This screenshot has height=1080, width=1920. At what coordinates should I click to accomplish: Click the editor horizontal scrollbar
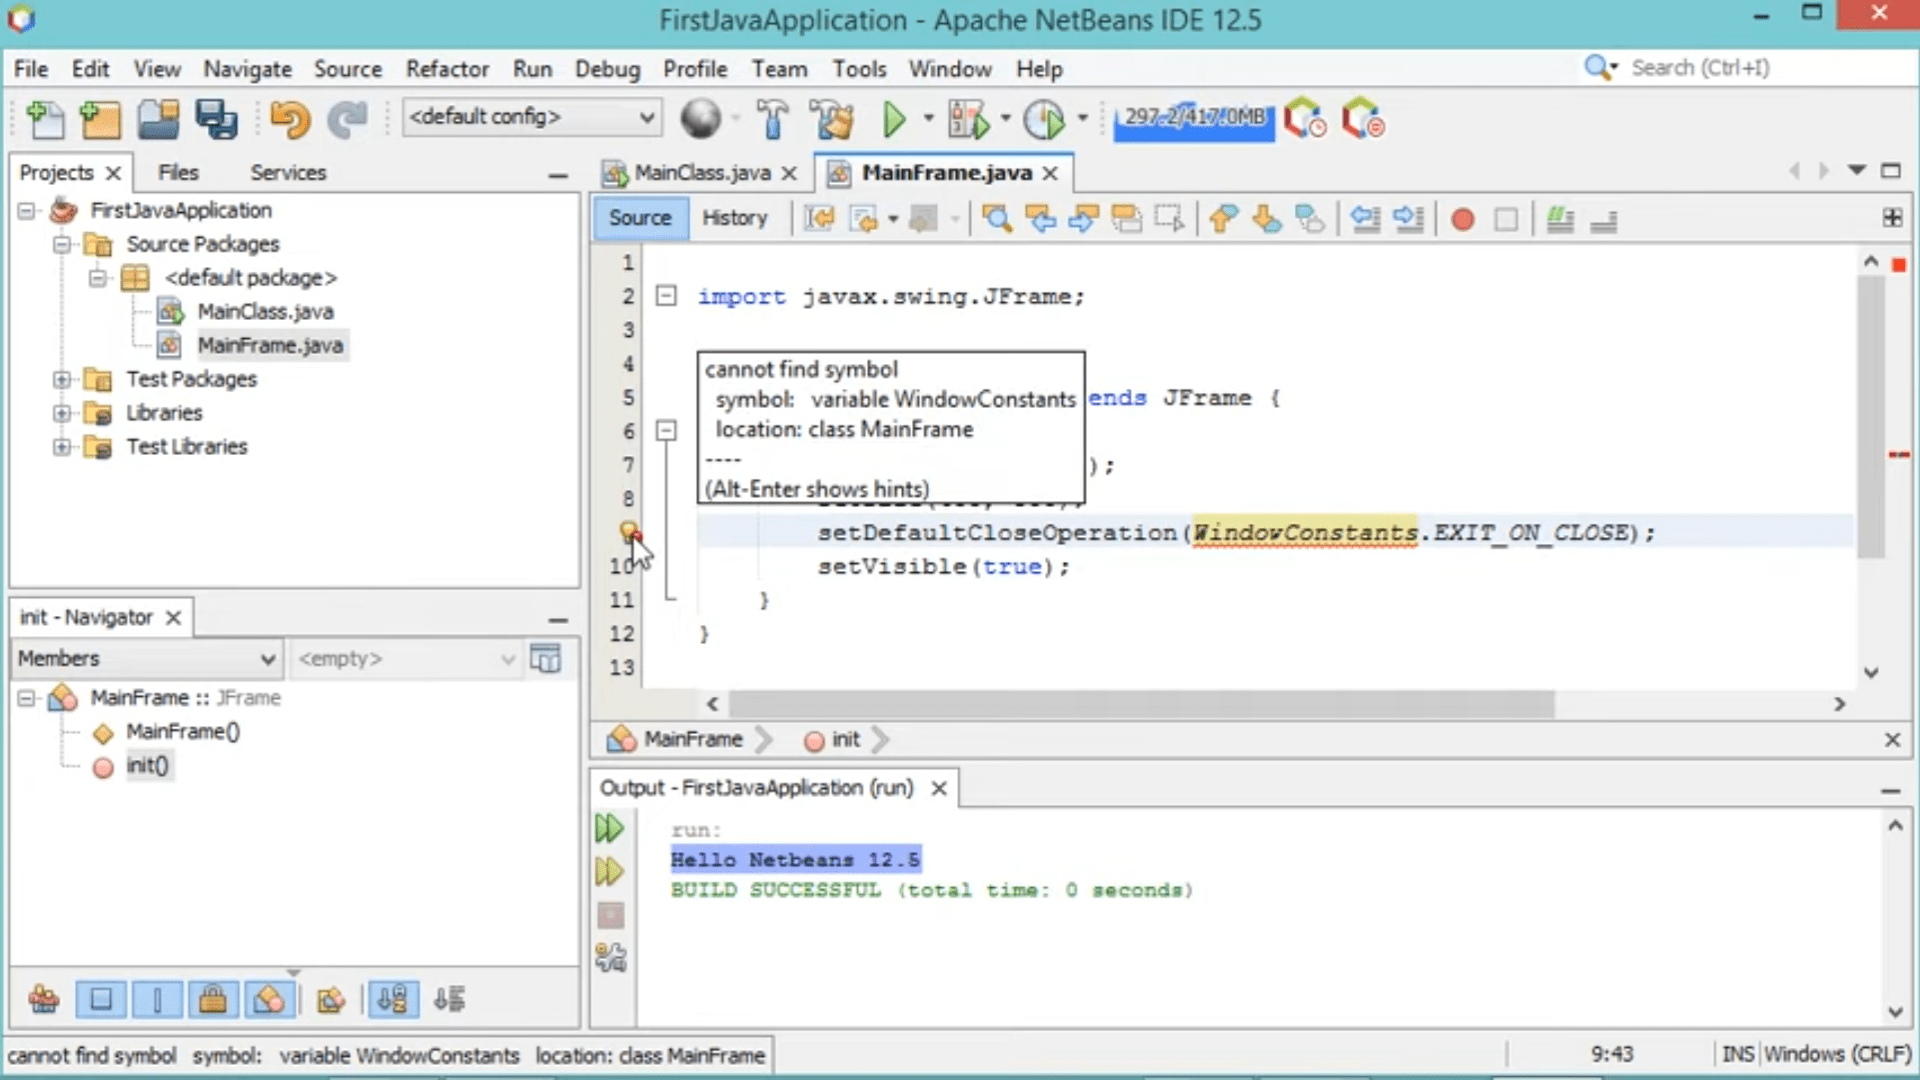[1140, 704]
